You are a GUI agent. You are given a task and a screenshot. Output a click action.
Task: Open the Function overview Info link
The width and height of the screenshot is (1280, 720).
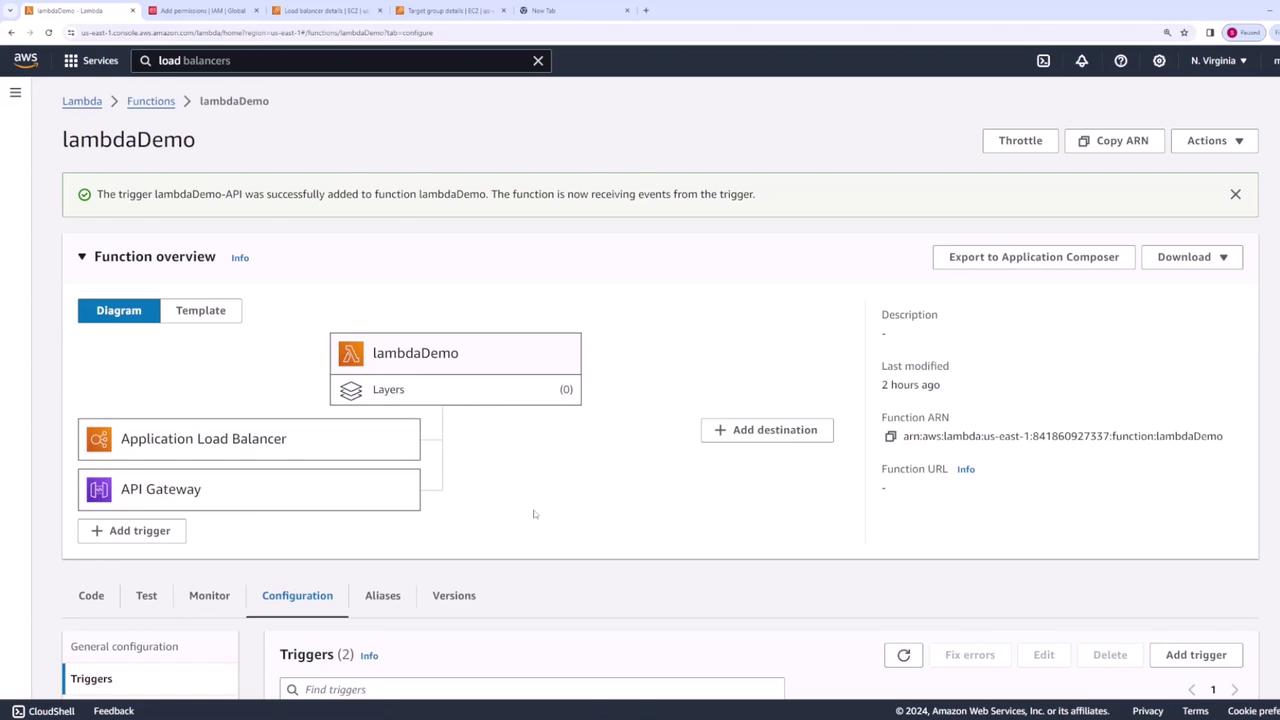point(240,258)
